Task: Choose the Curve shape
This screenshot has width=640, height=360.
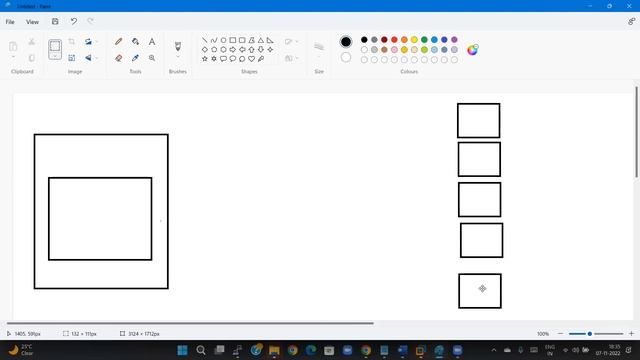Action: click(x=214, y=40)
